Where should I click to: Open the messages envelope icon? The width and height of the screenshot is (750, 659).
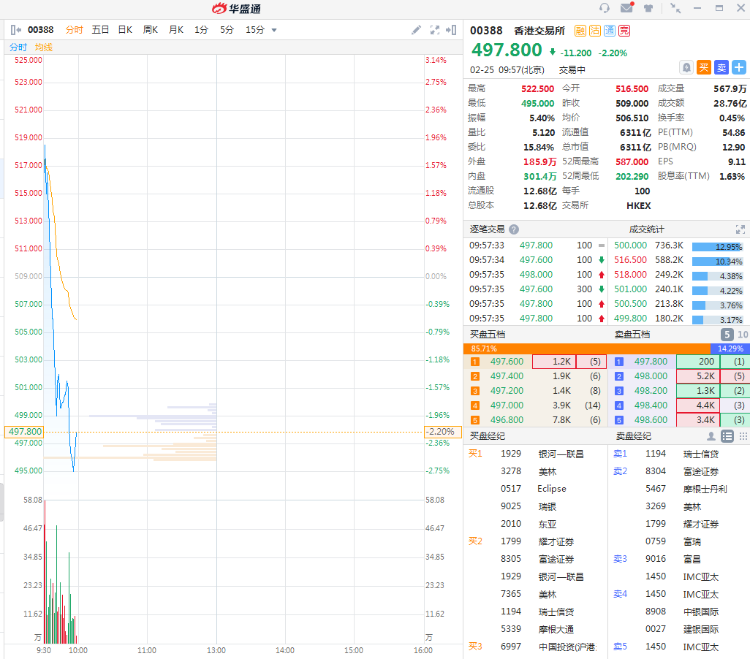(626, 8)
